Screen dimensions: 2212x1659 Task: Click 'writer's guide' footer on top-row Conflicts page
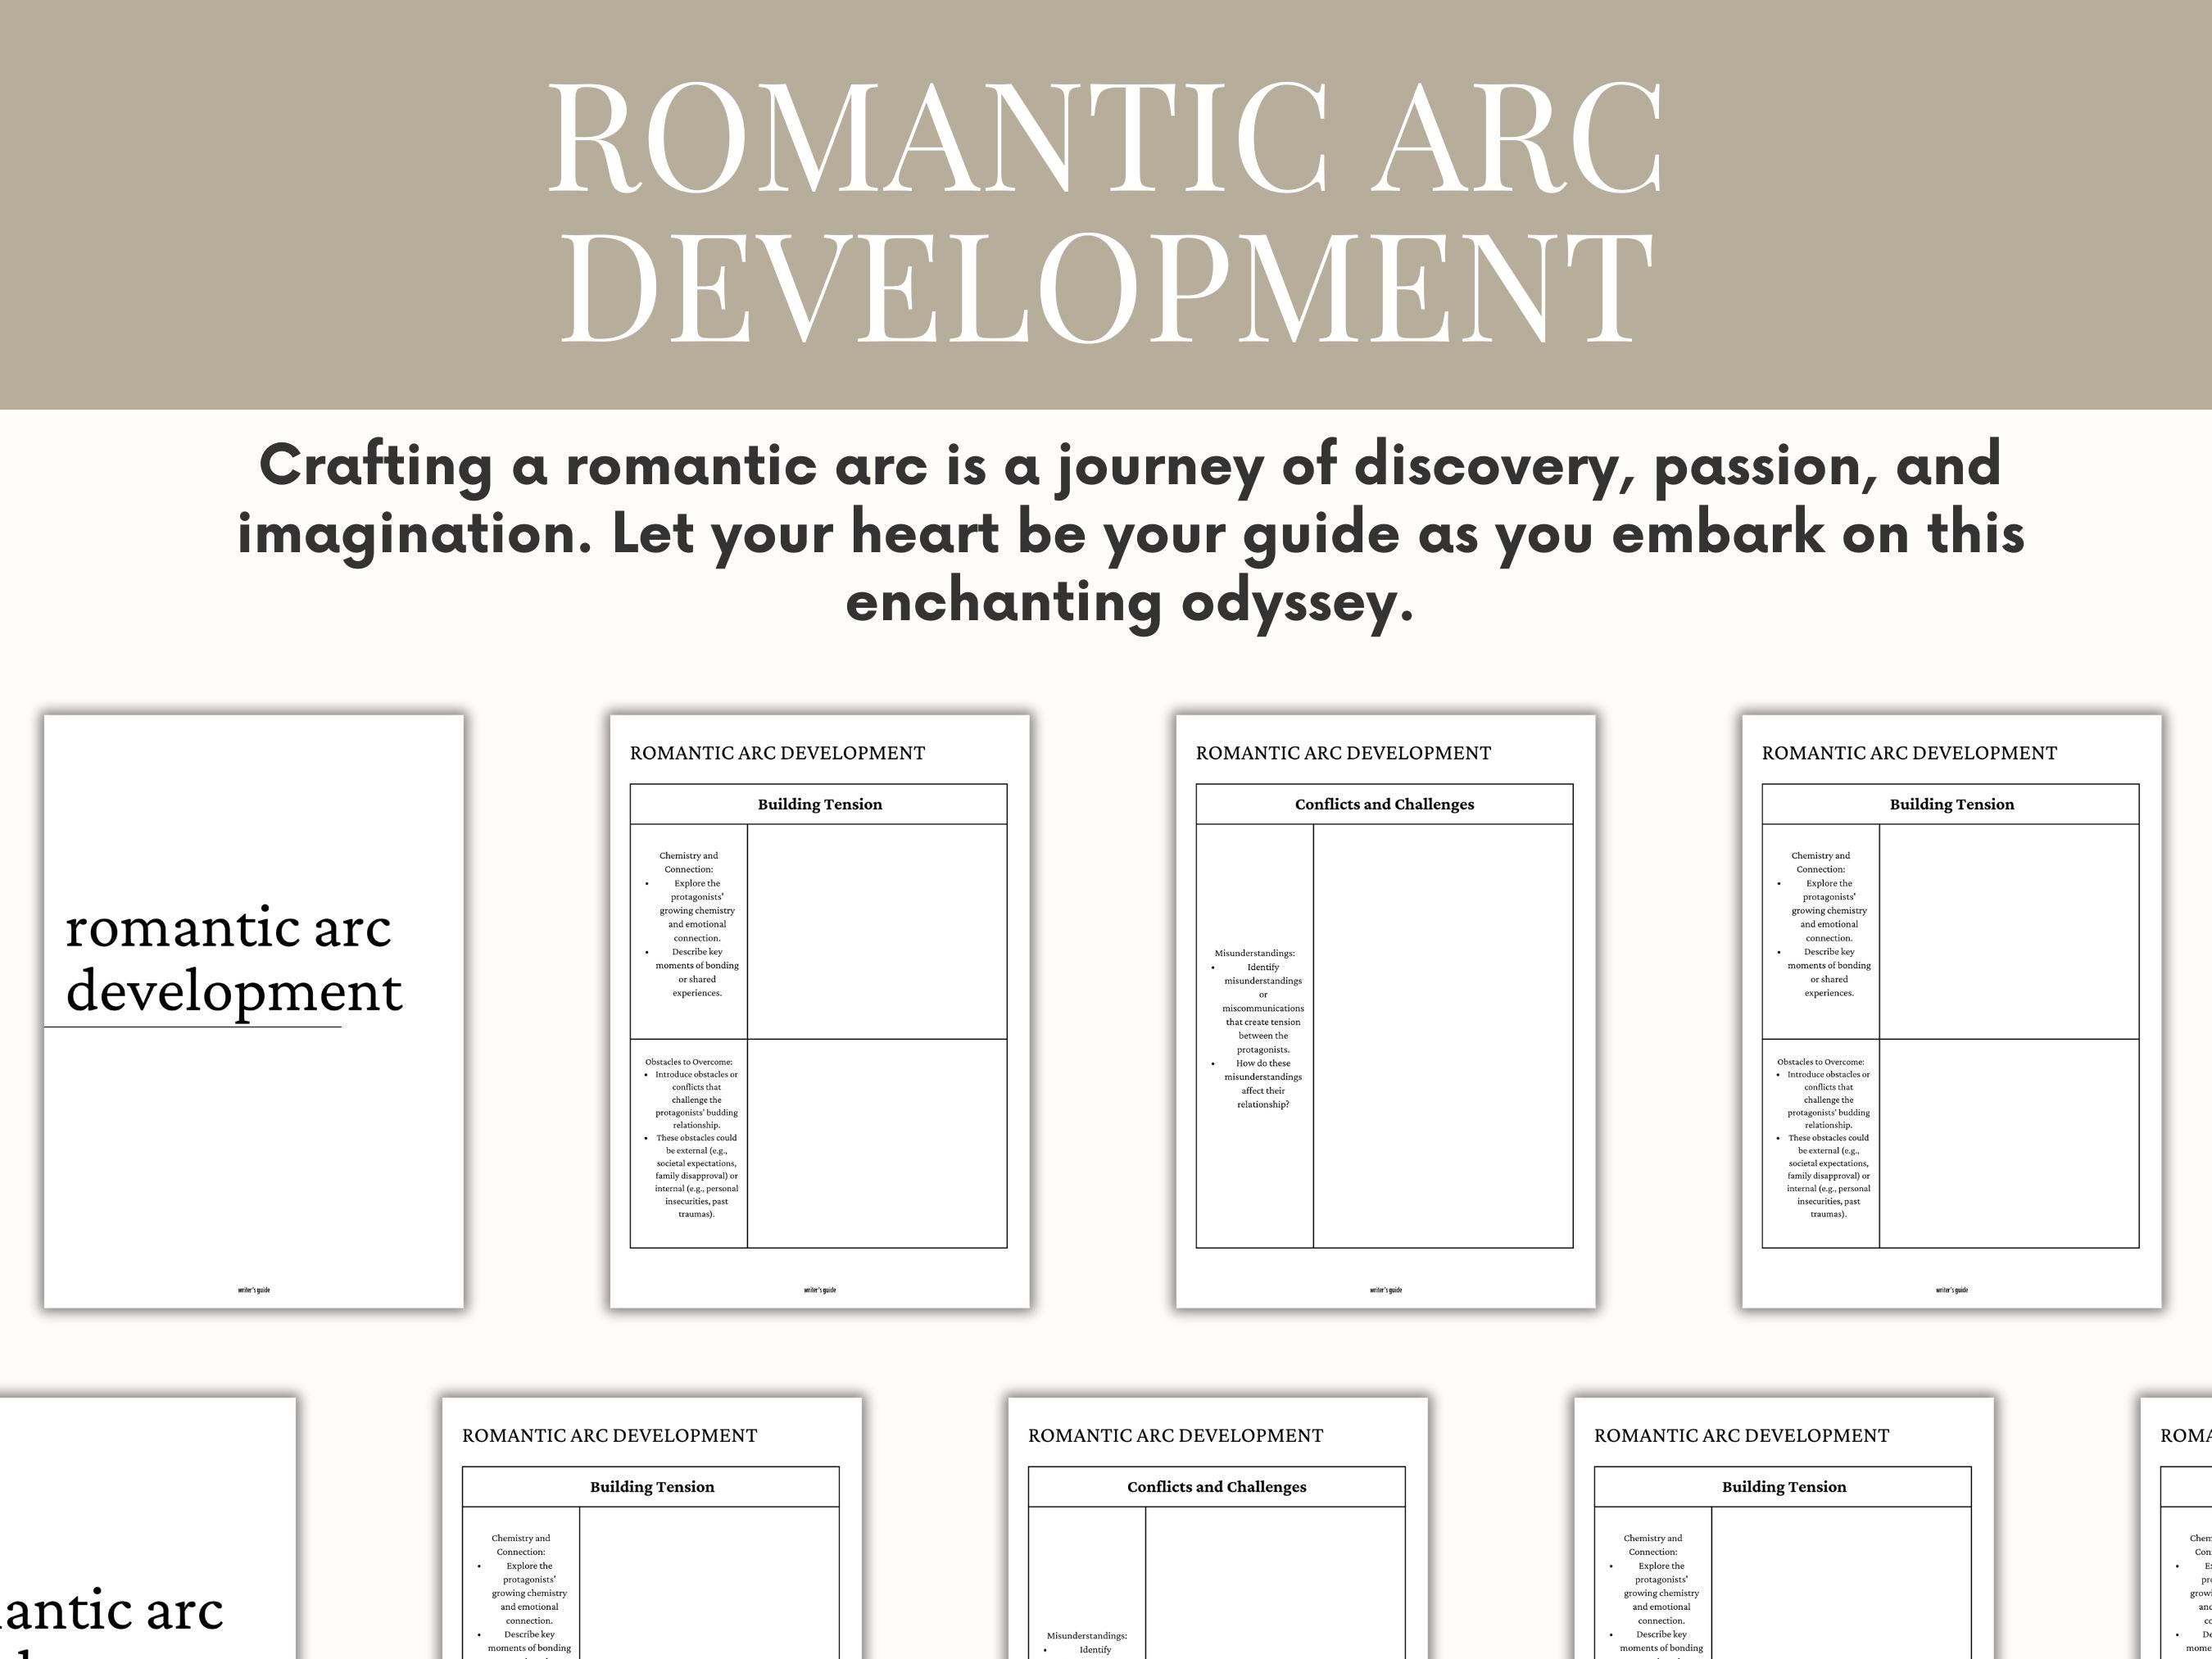point(1385,1290)
